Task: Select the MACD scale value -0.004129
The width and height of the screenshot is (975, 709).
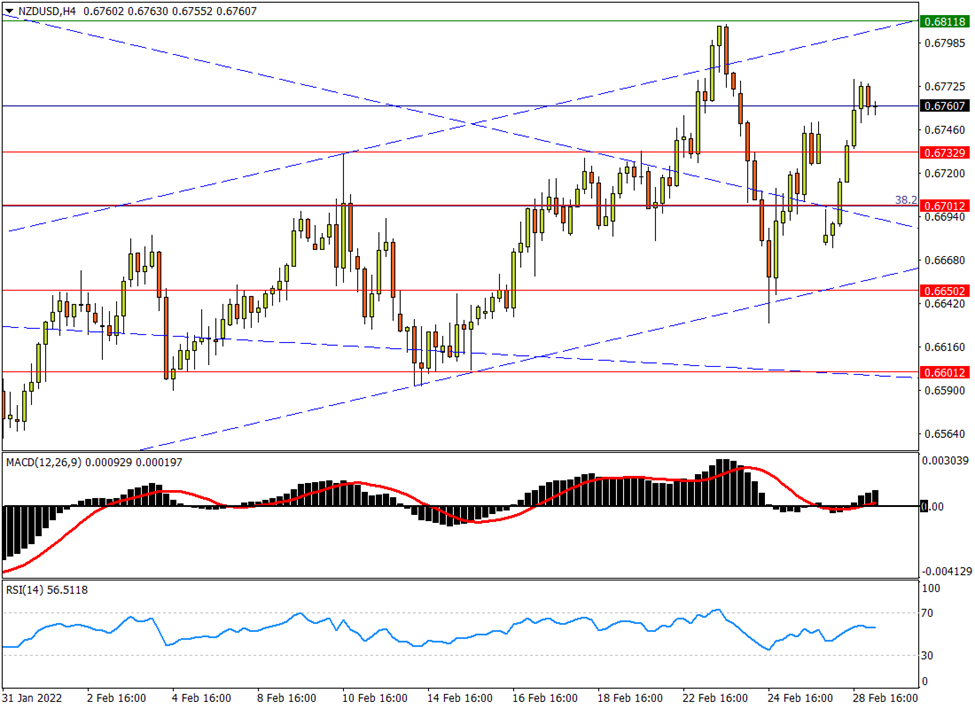Action: click(946, 571)
